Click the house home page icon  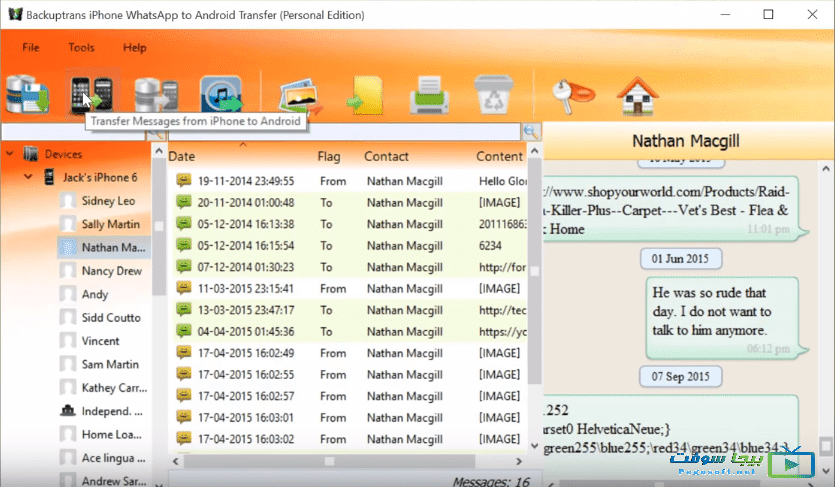637,95
